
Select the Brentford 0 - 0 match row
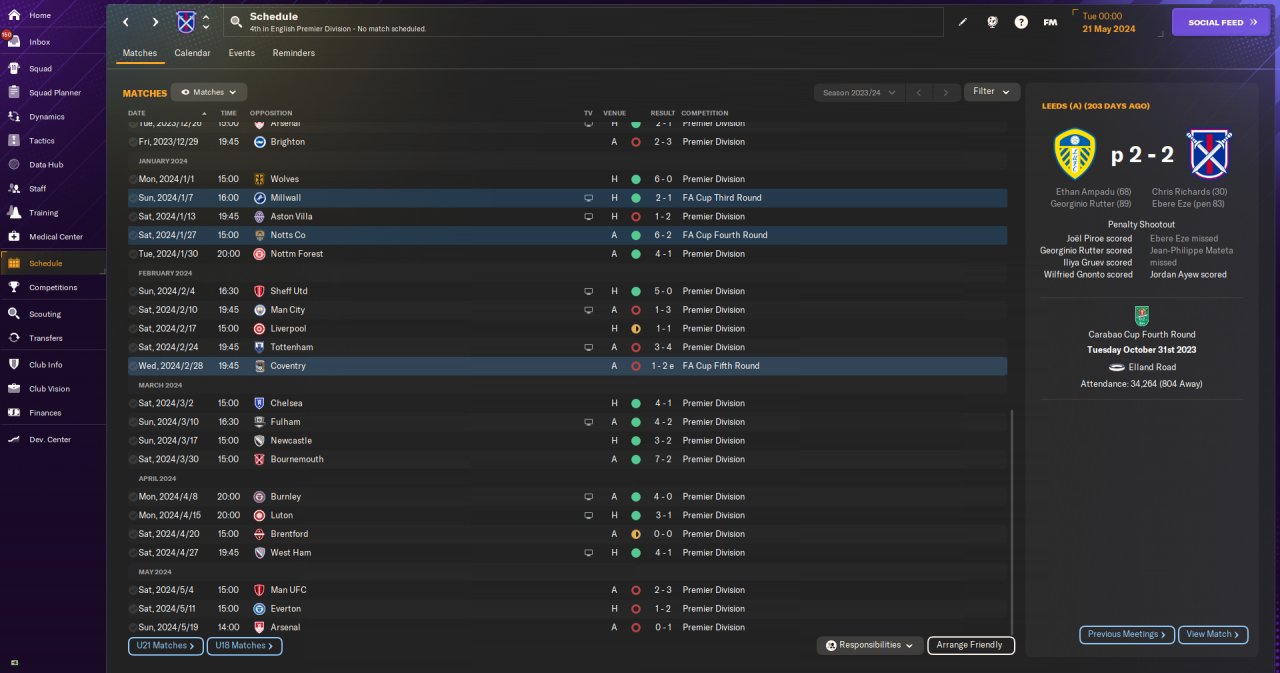pyautogui.click(x=567, y=534)
